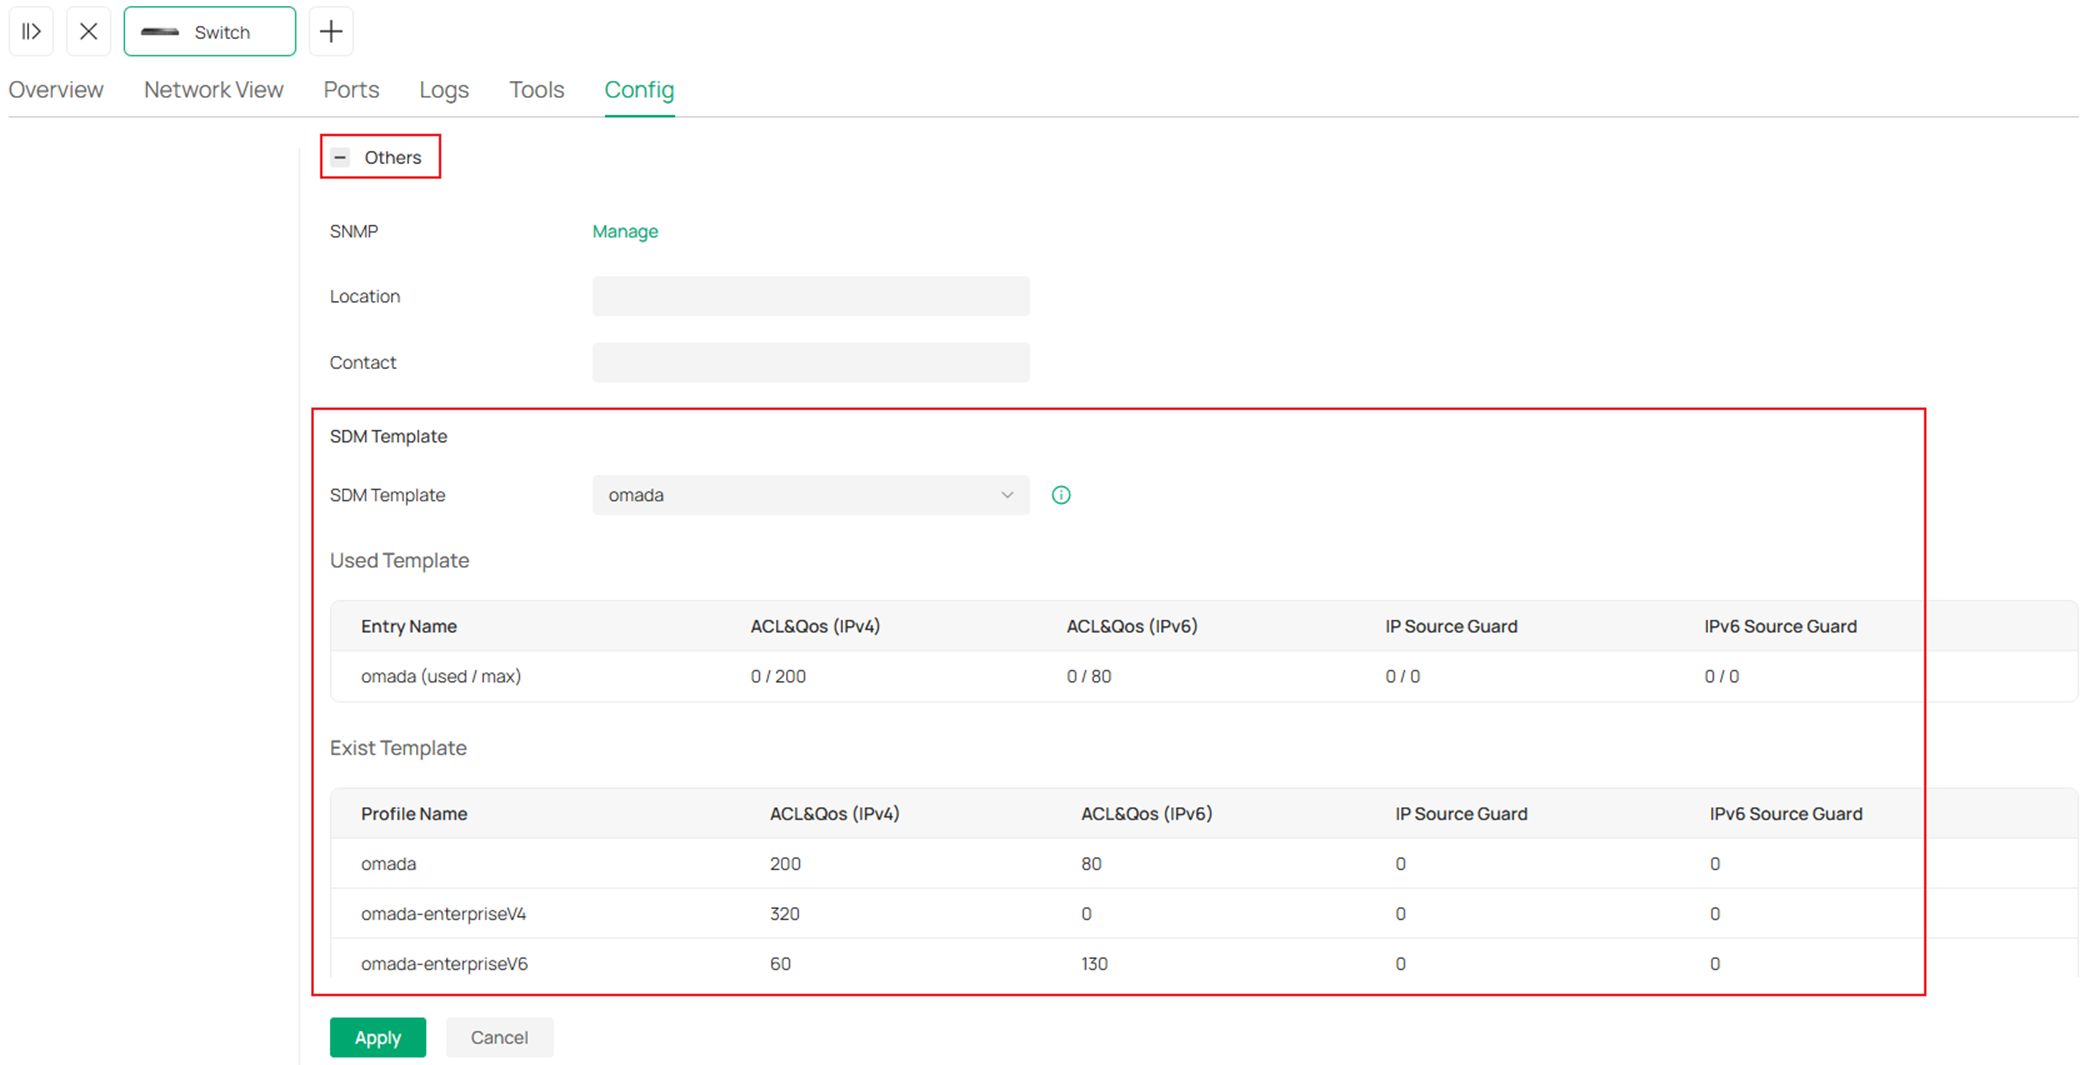Collapse the side panel using the panel icon
This screenshot has width=2089, height=1065.
[31, 31]
